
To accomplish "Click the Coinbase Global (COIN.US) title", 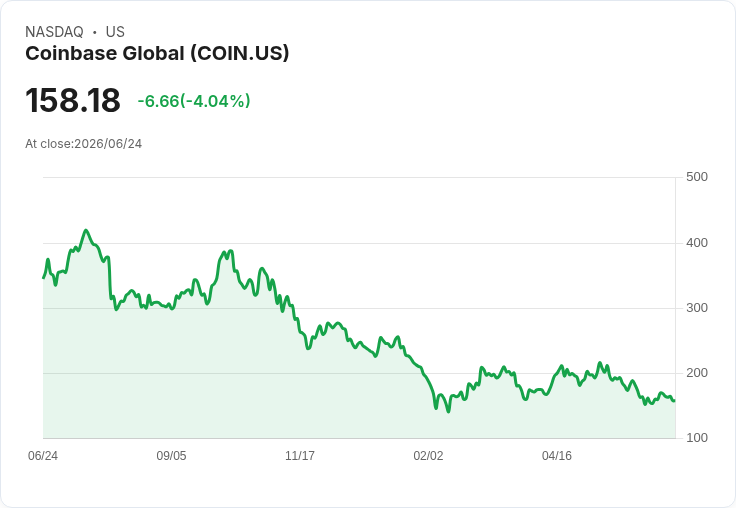I will click(x=157, y=53).
